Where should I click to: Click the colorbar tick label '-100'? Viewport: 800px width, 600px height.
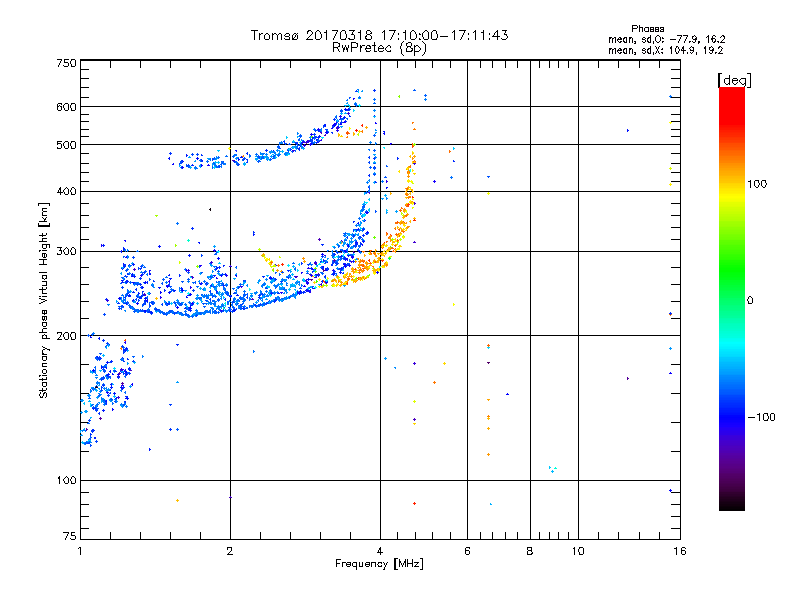(x=762, y=417)
